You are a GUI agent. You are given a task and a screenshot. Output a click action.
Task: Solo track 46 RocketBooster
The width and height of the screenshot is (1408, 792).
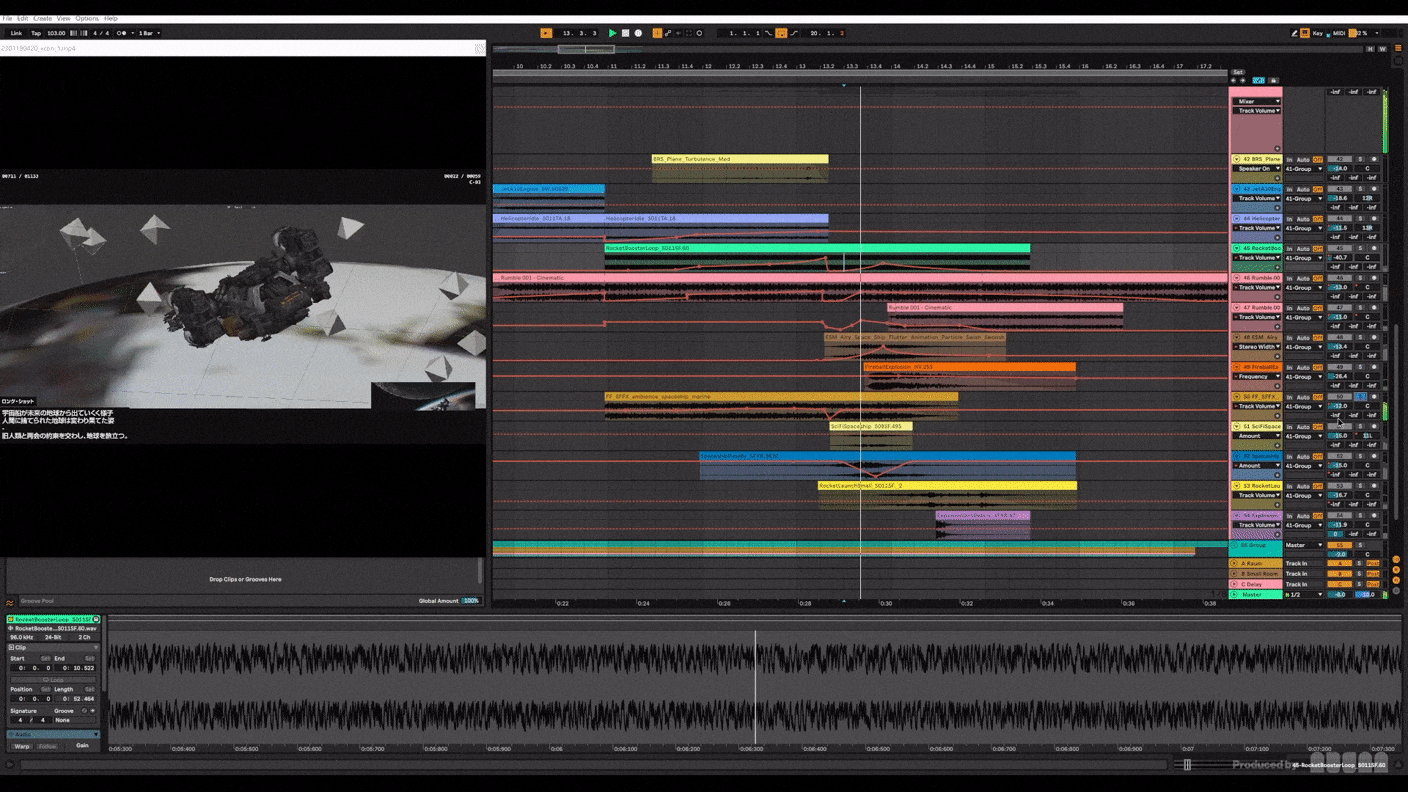pyautogui.click(x=1359, y=248)
